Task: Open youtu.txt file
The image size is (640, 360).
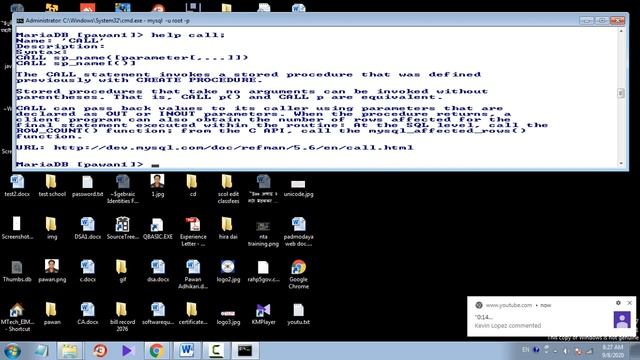Action: pos(298,313)
